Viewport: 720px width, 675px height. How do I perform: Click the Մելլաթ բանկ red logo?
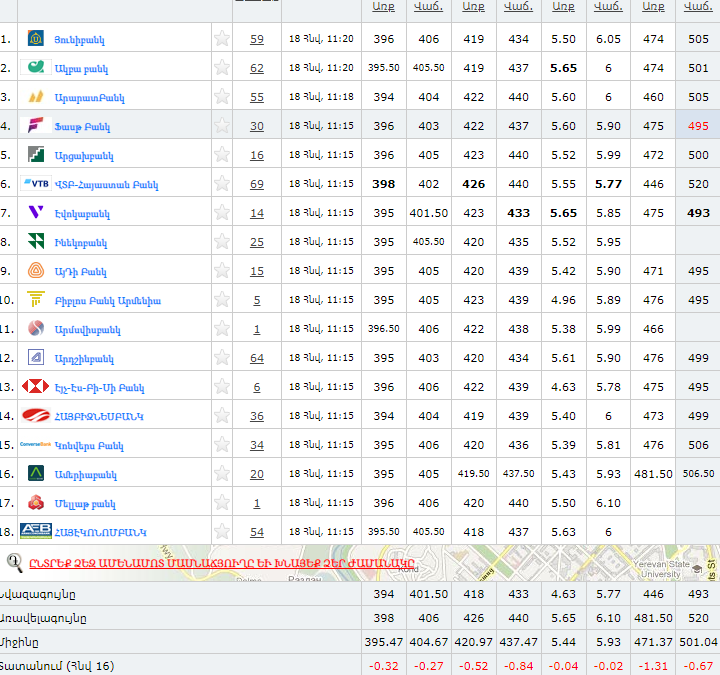pos(36,502)
